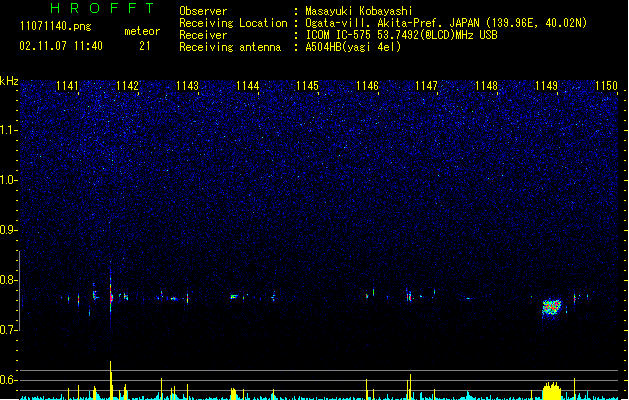Click the meteor label
Image resolution: width=629 pixels, height=400 pixels.
[142, 31]
